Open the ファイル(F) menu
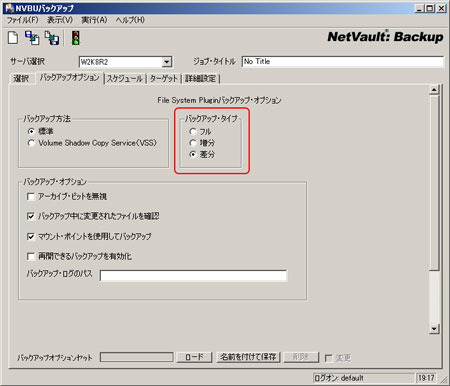The height and width of the screenshot is (386, 450). coord(22,20)
